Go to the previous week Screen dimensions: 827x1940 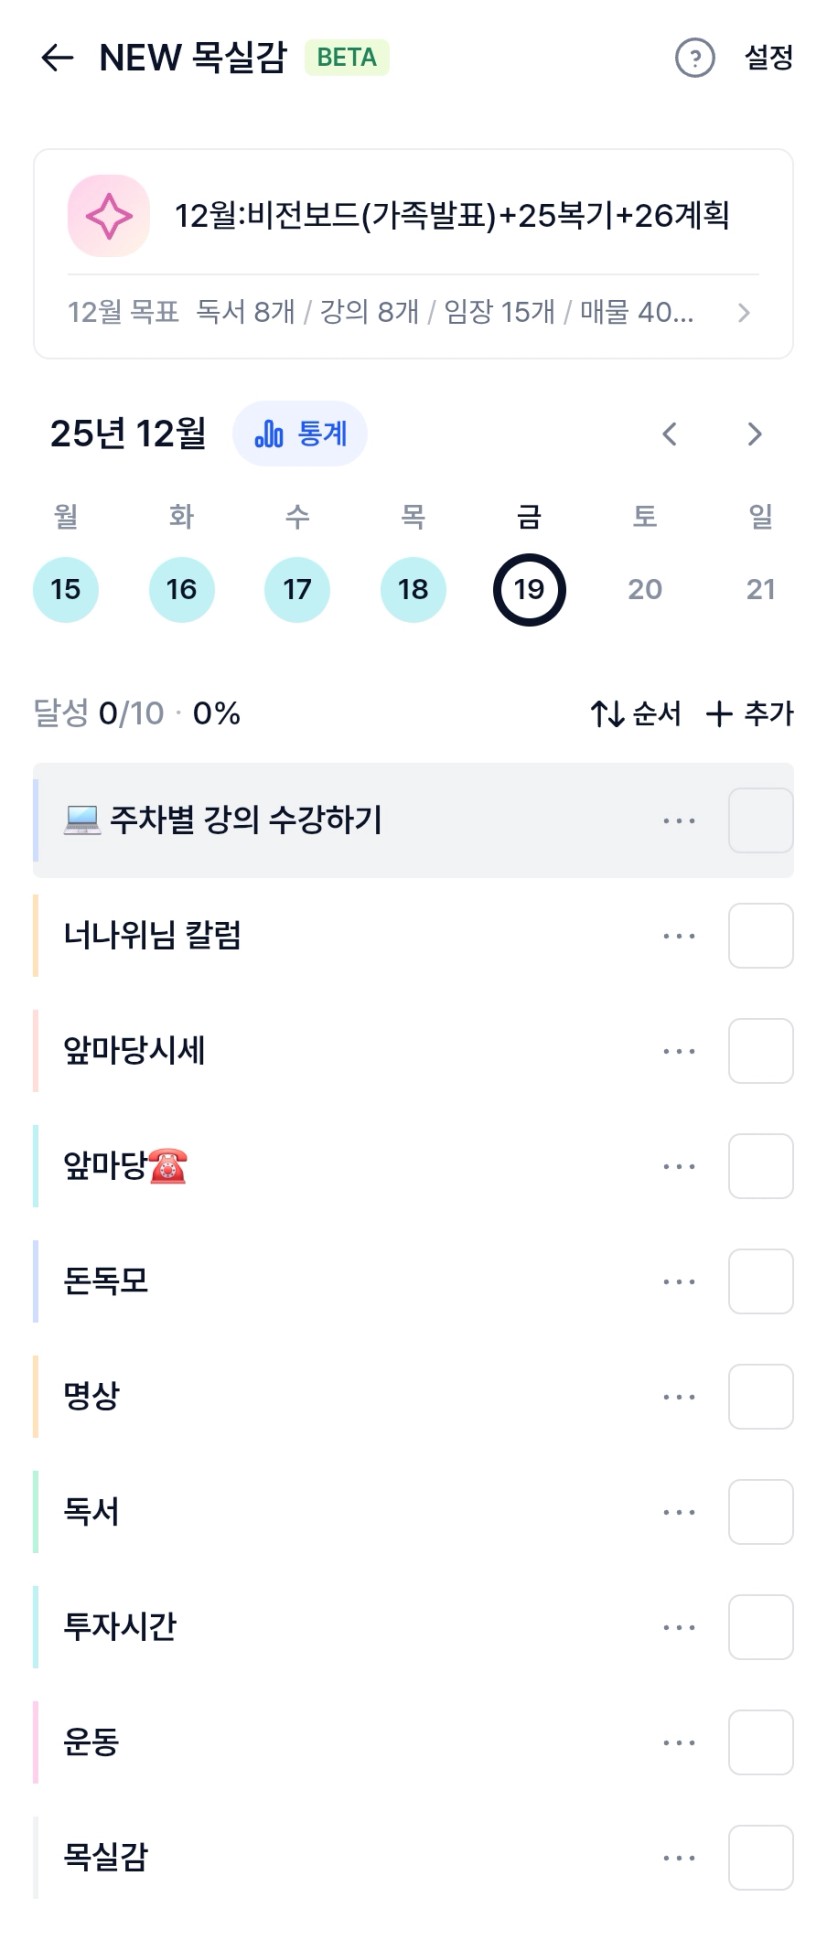[x=670, y=434]
